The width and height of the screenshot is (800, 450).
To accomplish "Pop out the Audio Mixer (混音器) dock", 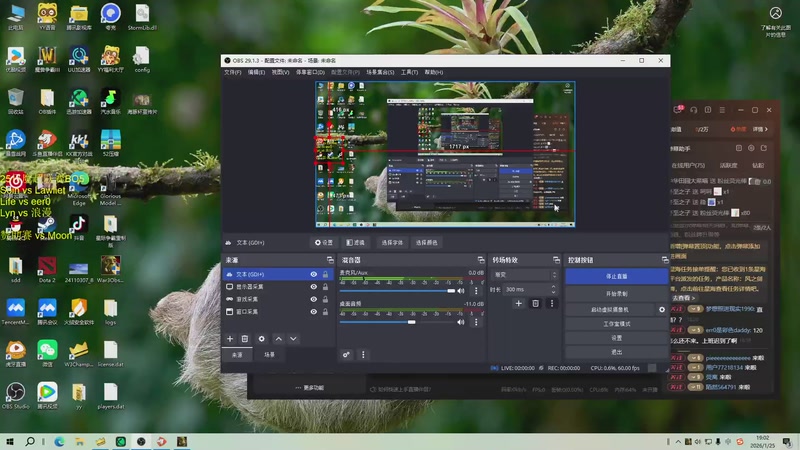I will click(481, 260).
